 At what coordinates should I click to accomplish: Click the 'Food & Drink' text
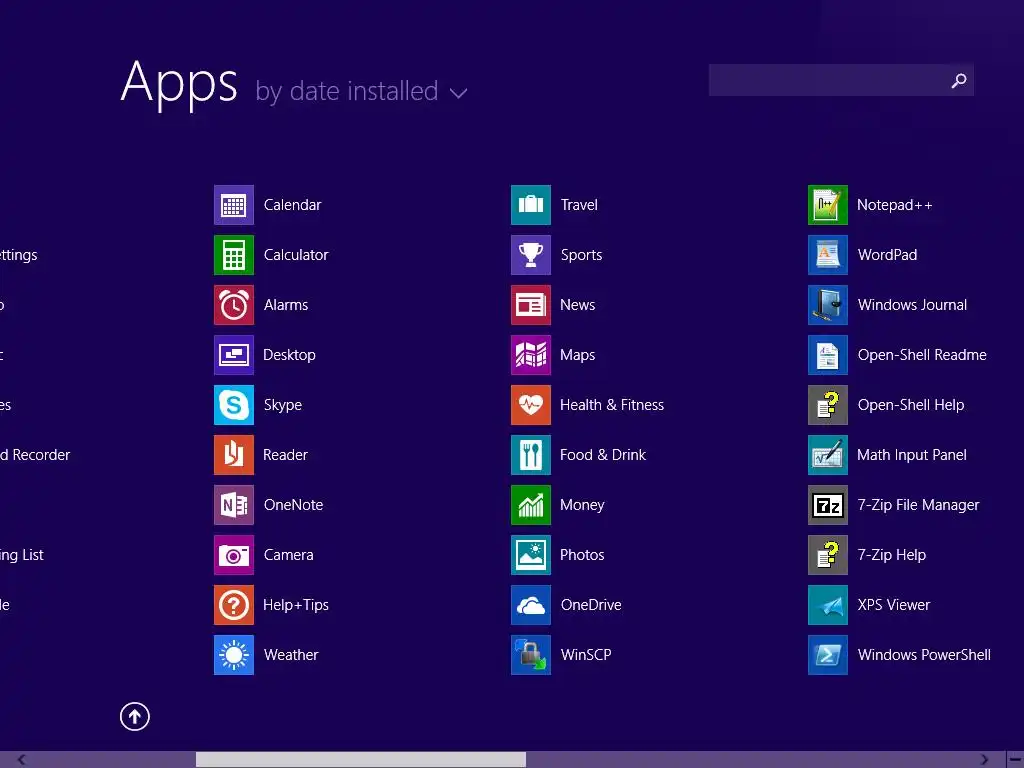pyautogui.click(x=603, y=455)
